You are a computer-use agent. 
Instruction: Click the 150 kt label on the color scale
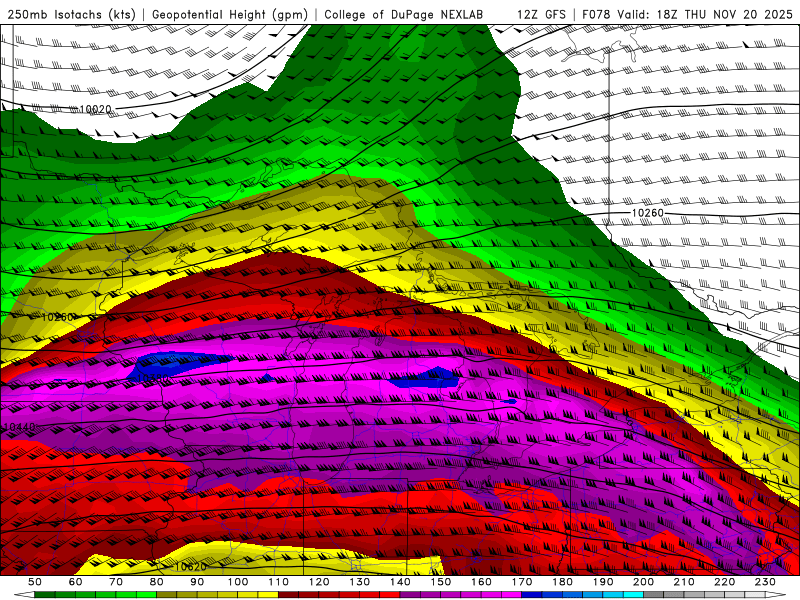tap(441, 582)
